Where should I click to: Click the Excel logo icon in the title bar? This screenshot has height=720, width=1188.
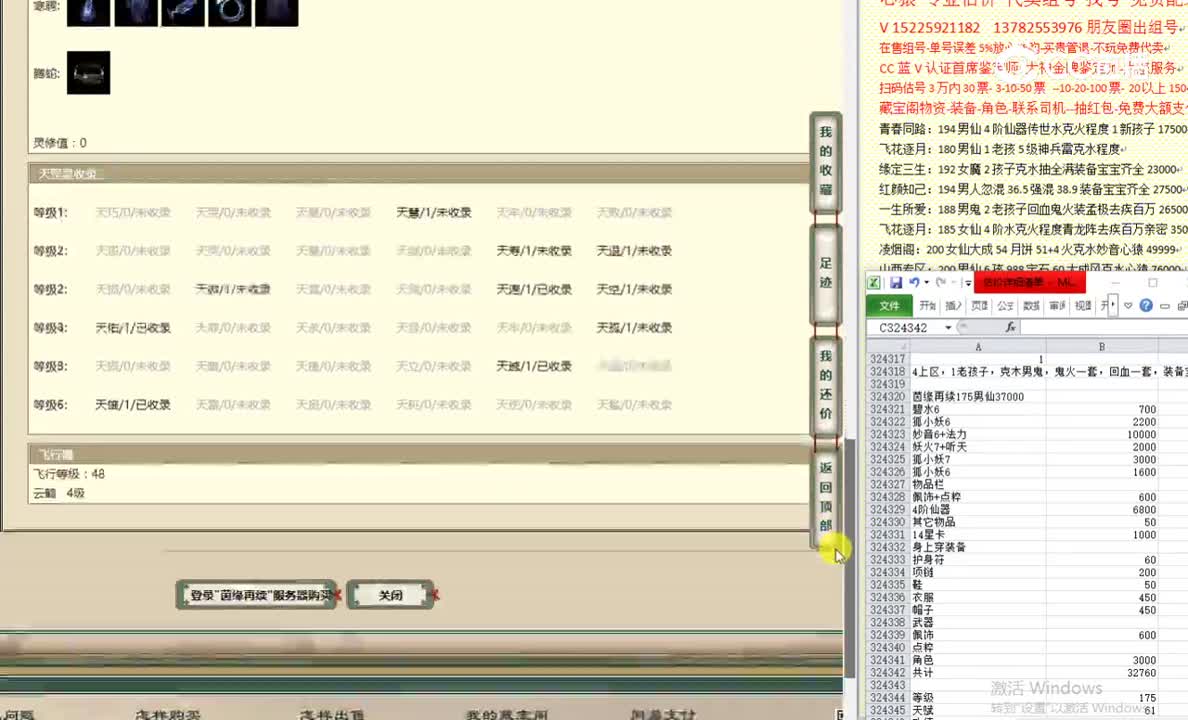click(873, 283)
